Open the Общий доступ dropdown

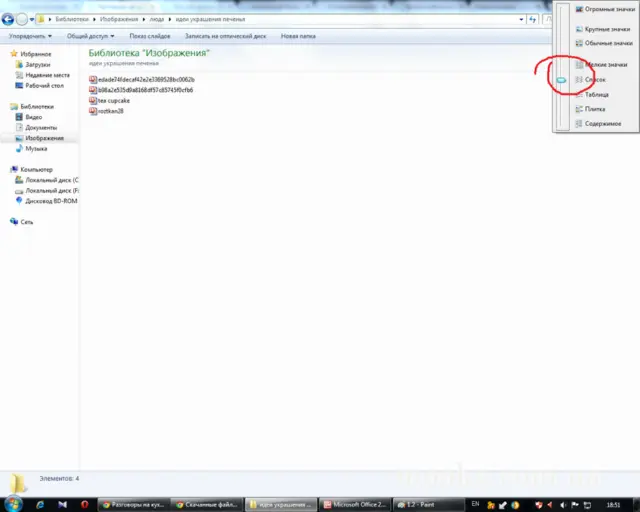(x=91, y=36)
